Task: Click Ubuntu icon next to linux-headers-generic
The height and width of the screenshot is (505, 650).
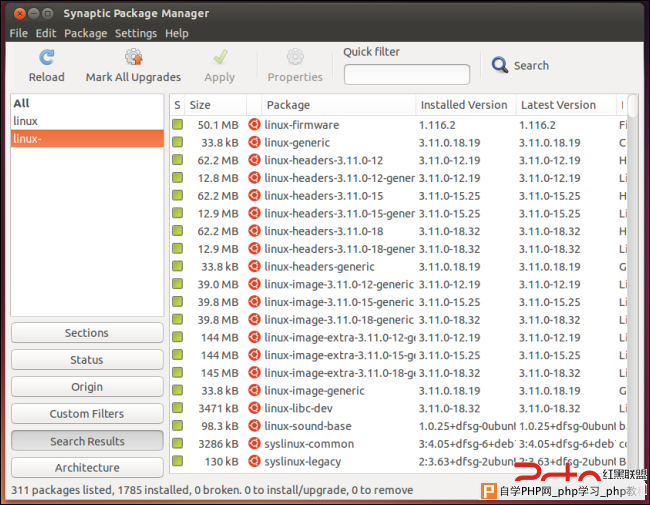Action: coord(254,266)
